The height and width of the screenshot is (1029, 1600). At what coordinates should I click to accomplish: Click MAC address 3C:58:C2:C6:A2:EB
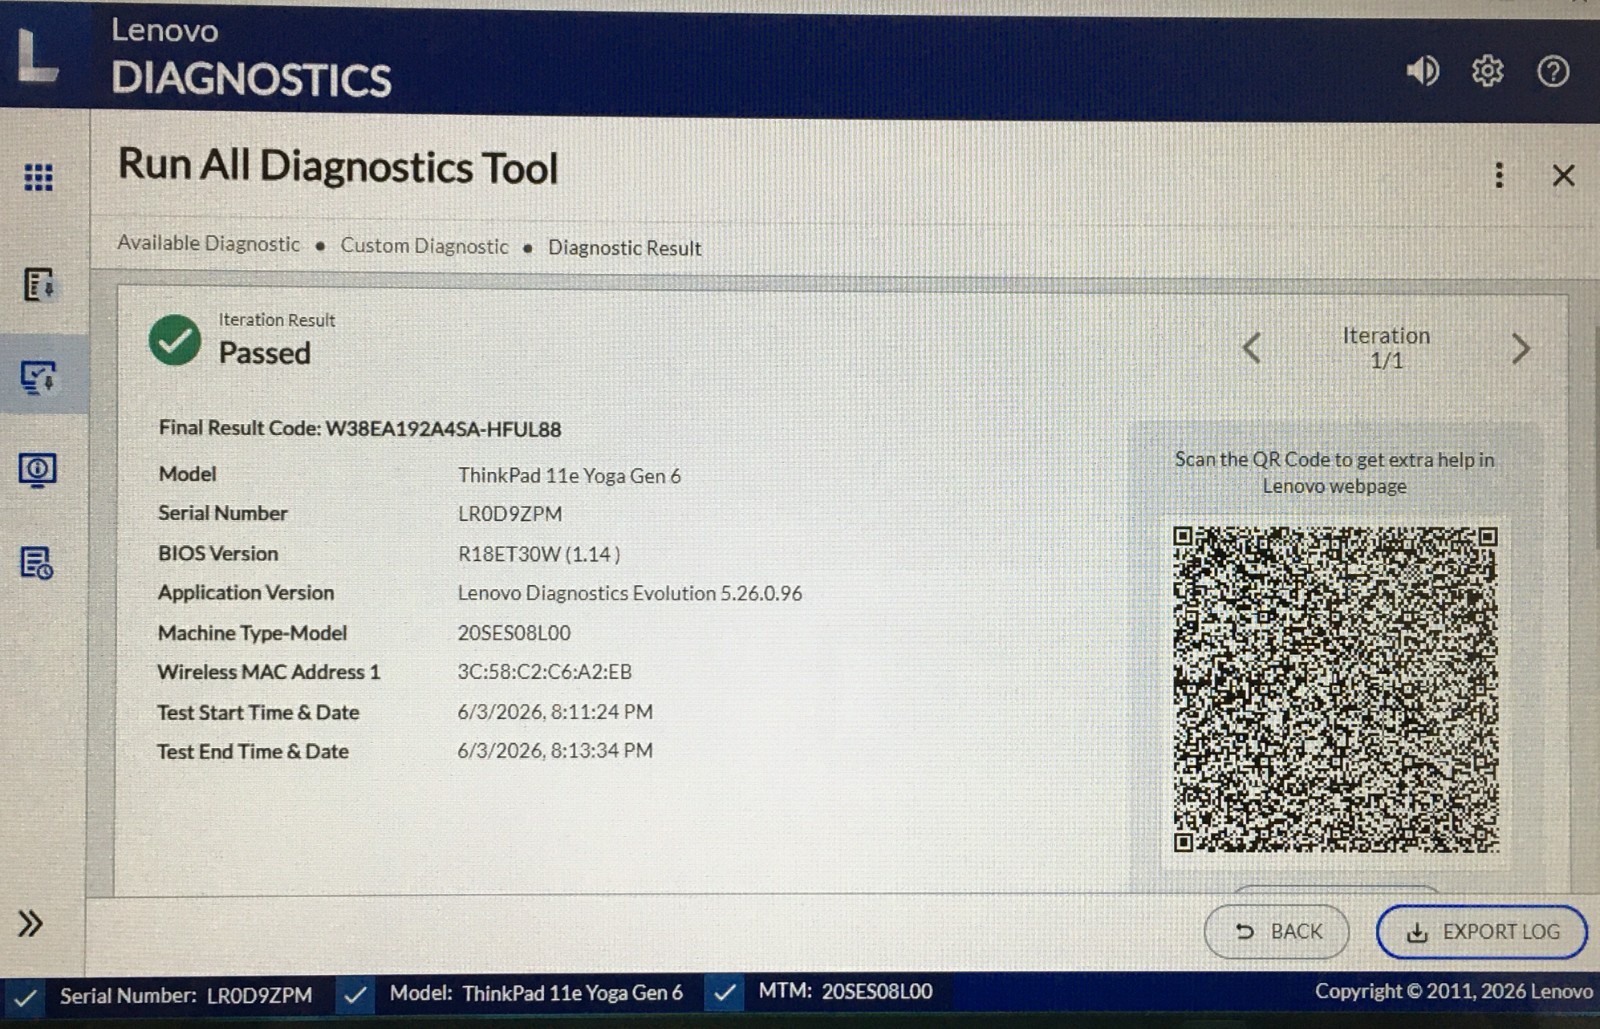[545, 672]
